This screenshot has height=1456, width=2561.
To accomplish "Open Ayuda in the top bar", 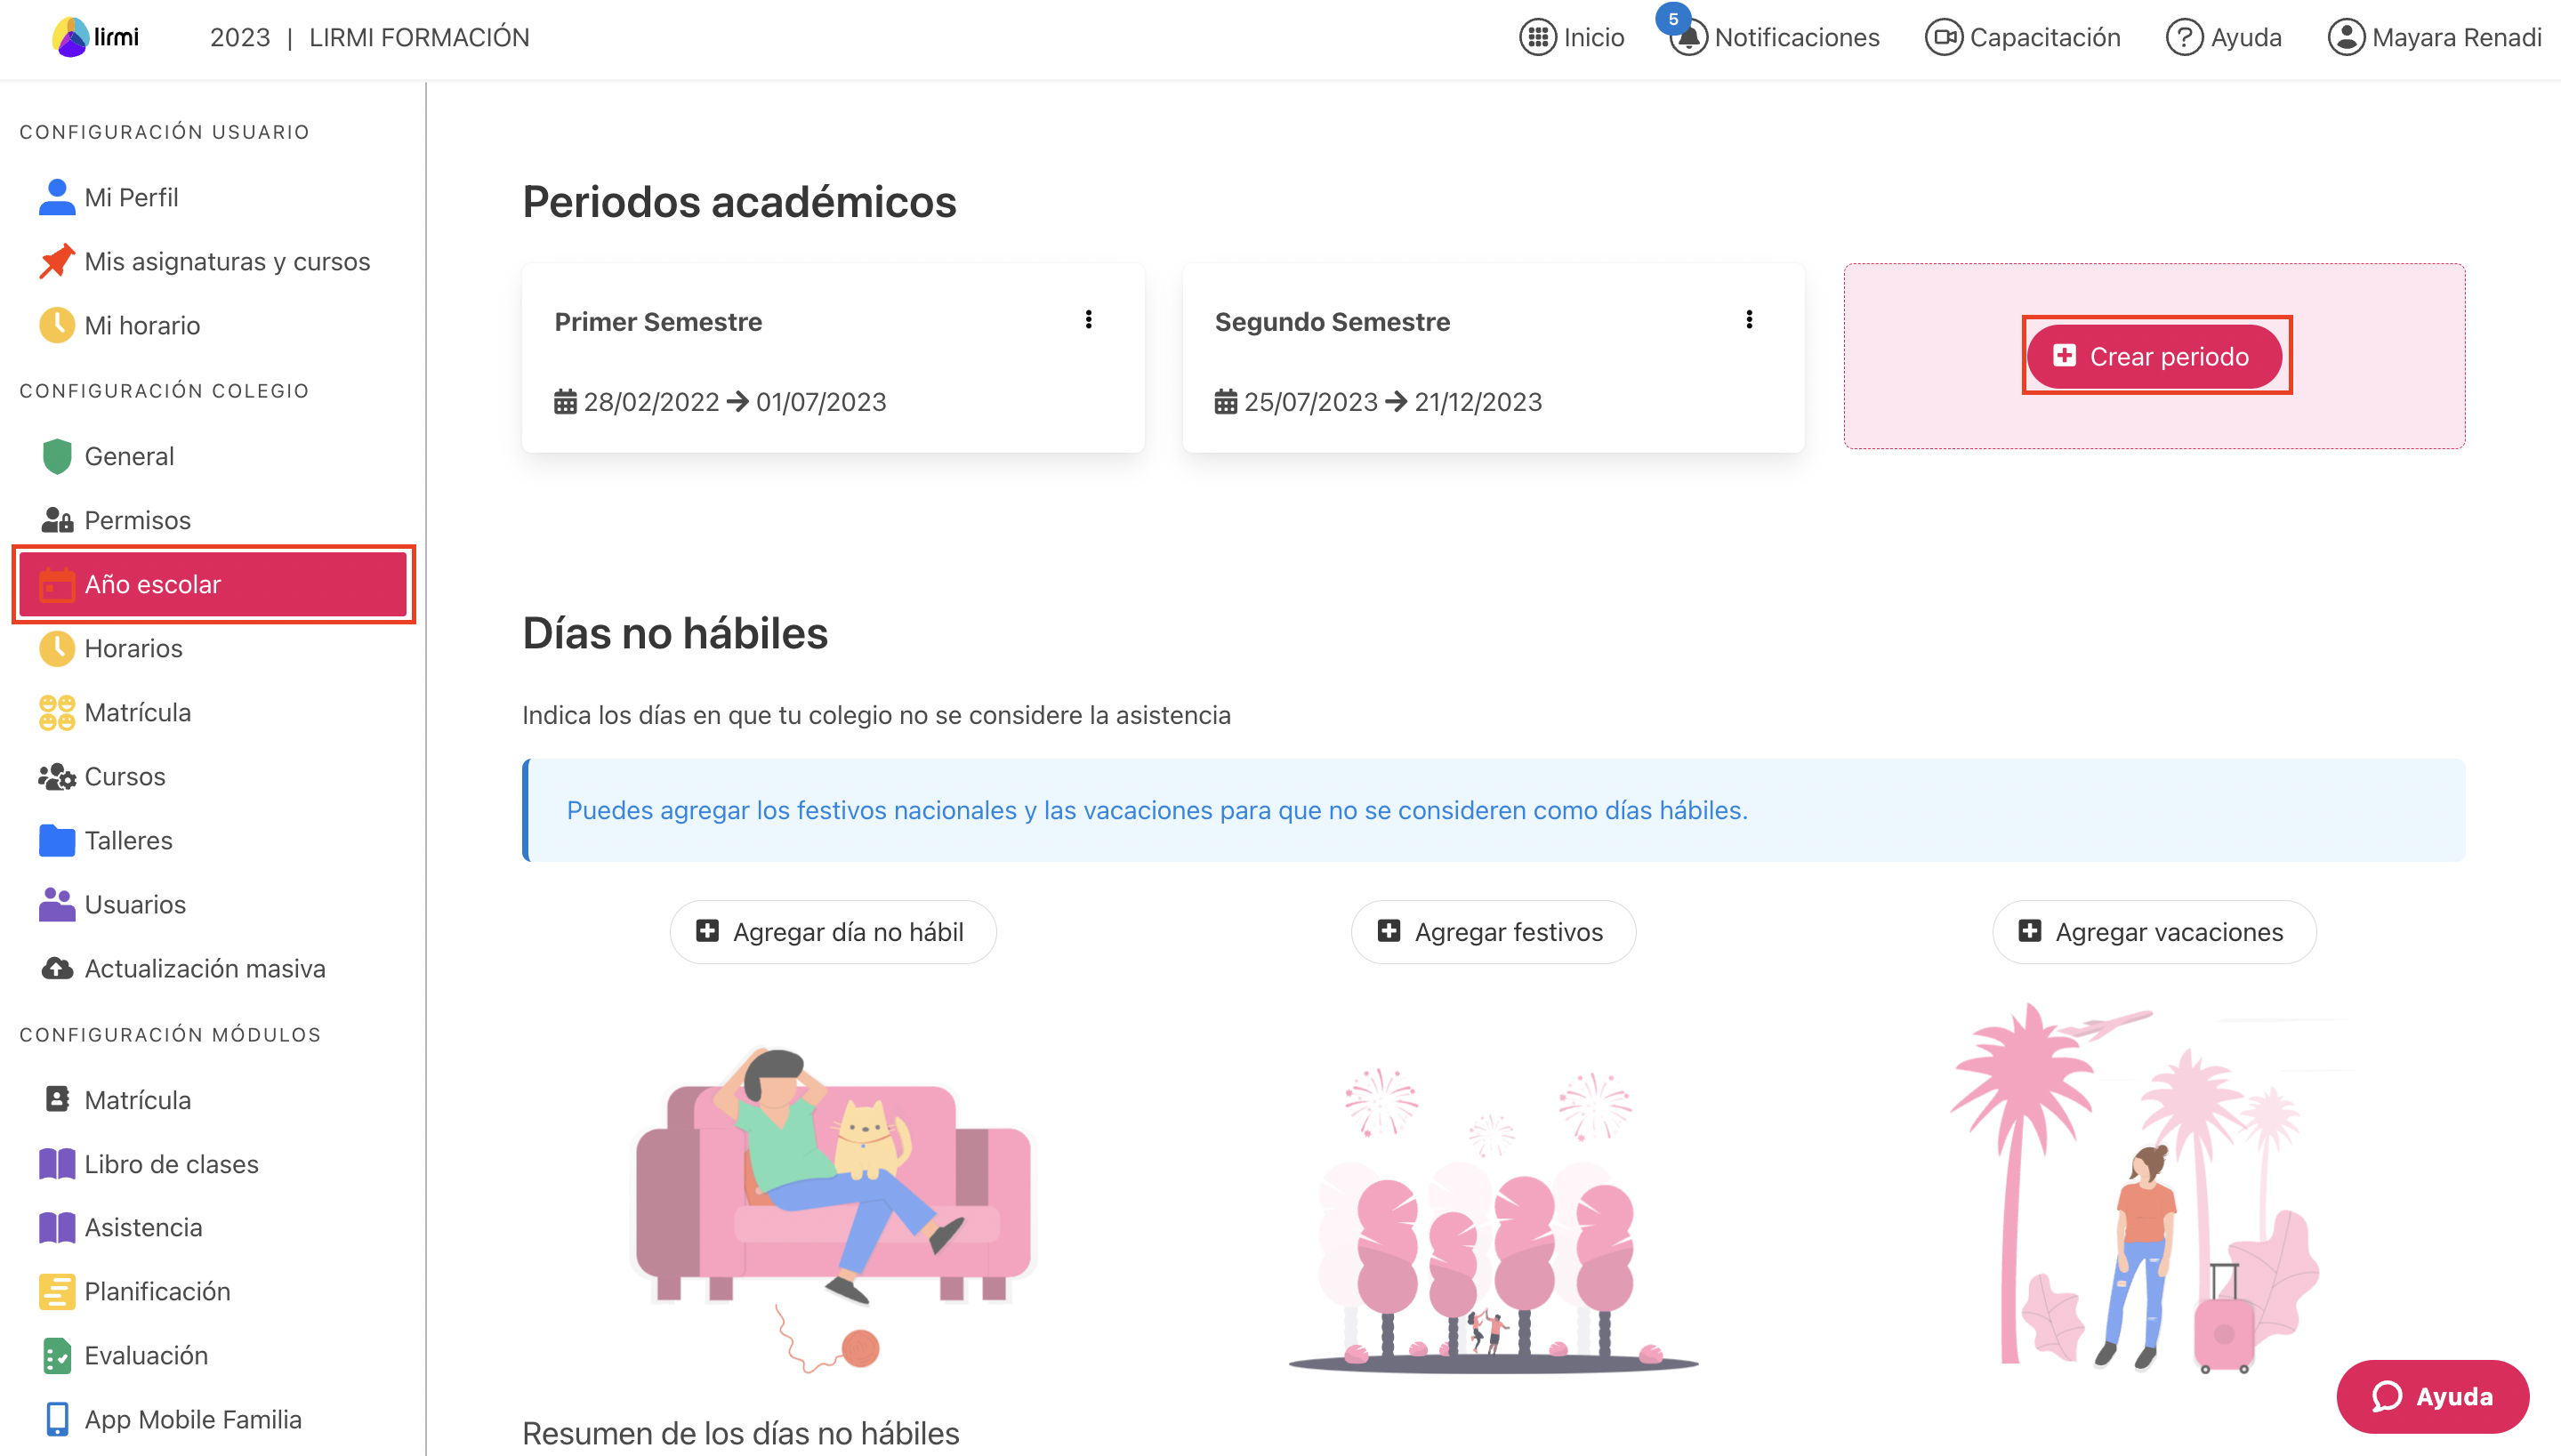I will pos(2224,37).
